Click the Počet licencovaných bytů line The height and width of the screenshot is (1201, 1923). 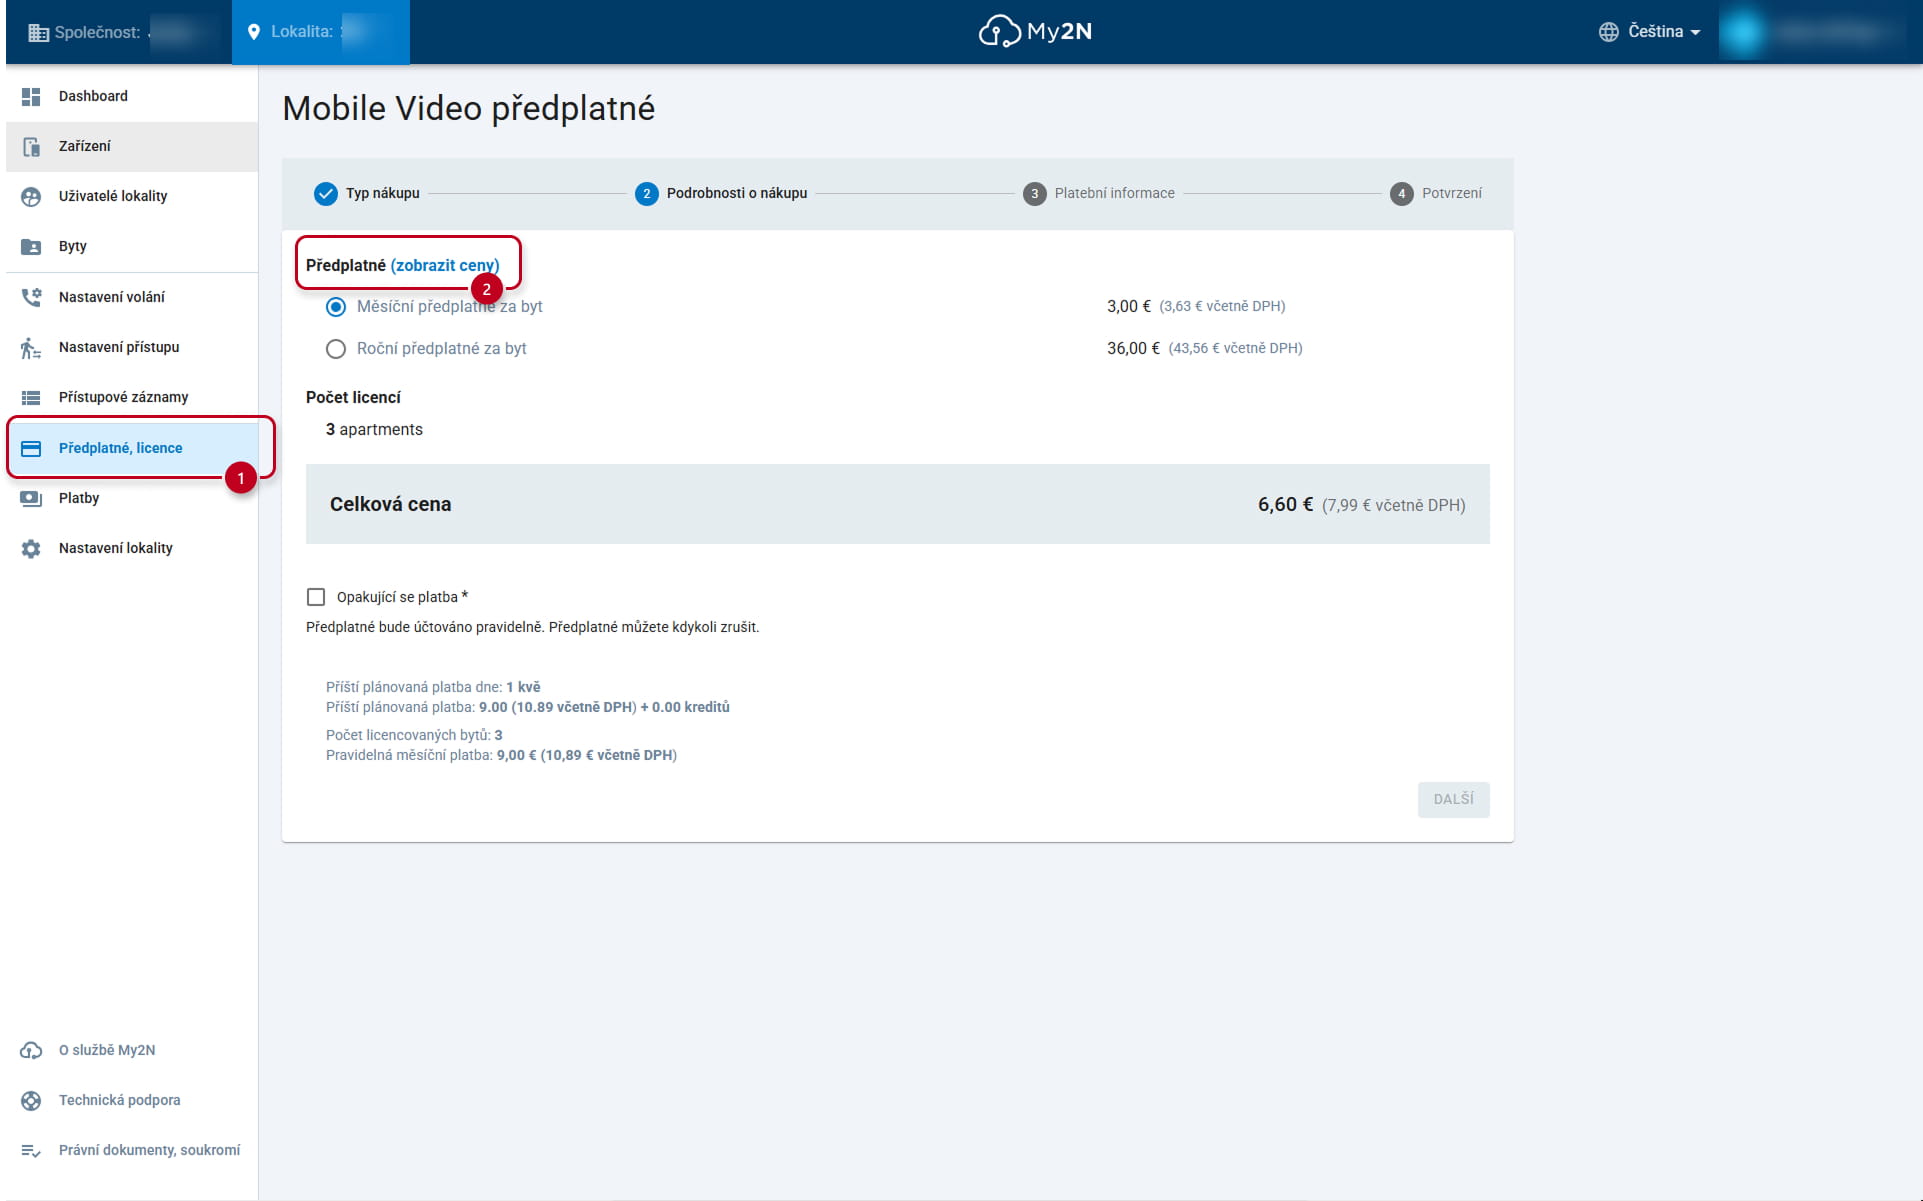[x=414, y=735]
